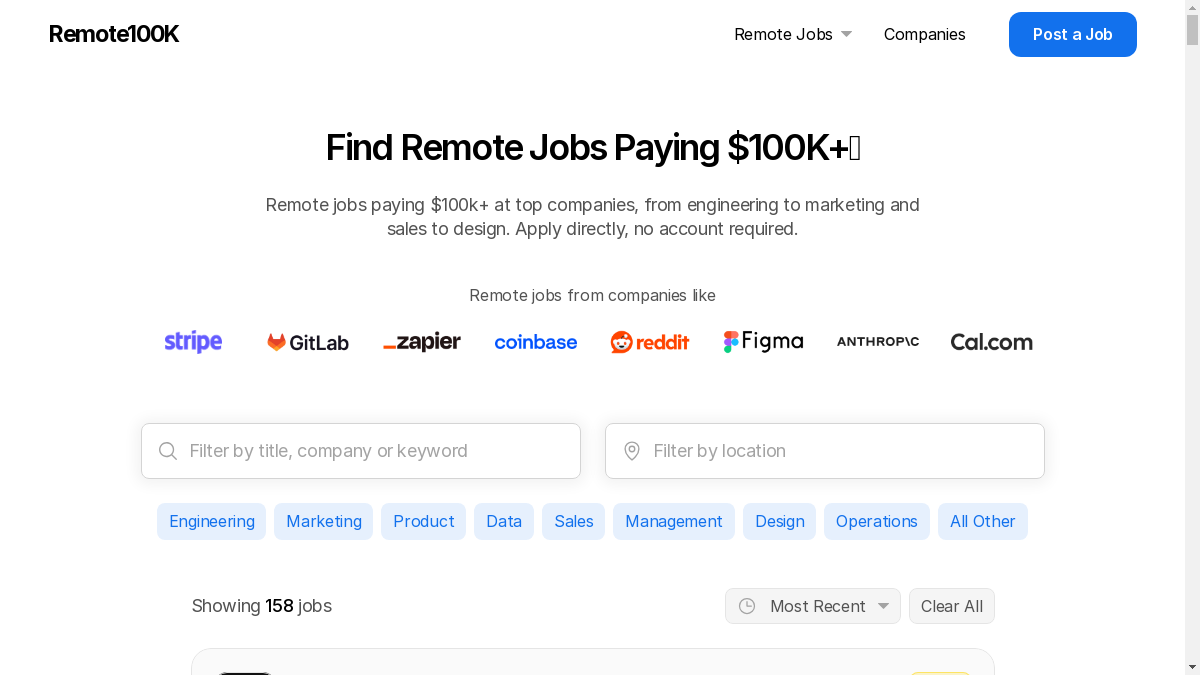Click the Cal.com logo
This screenshot has height=675, width=1200.
point(992,342)
